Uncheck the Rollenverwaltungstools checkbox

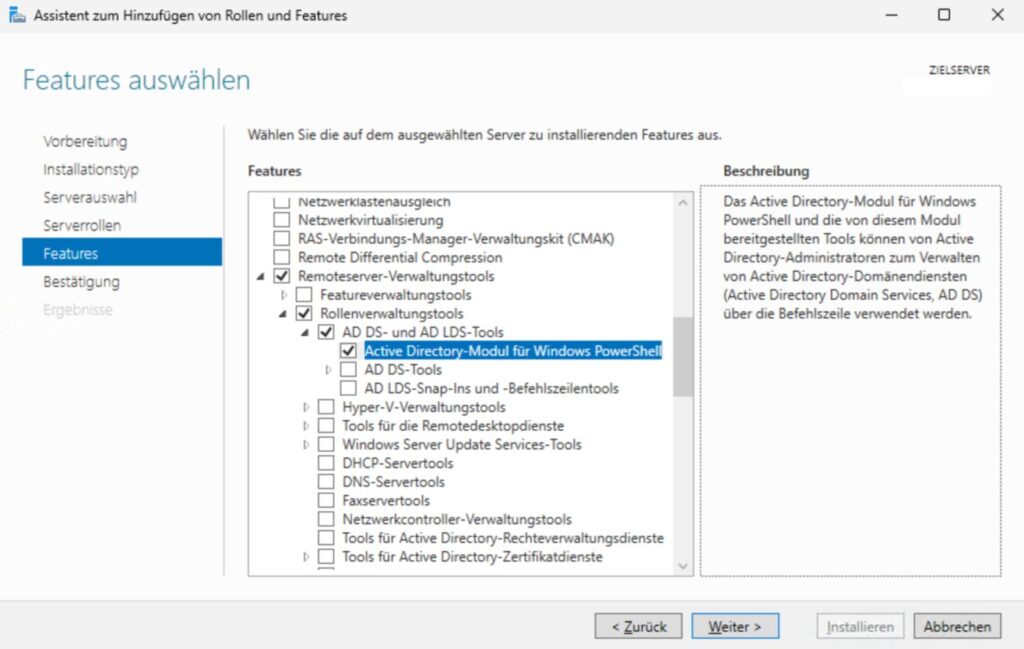pyautogui.click(x=304, y=313)
